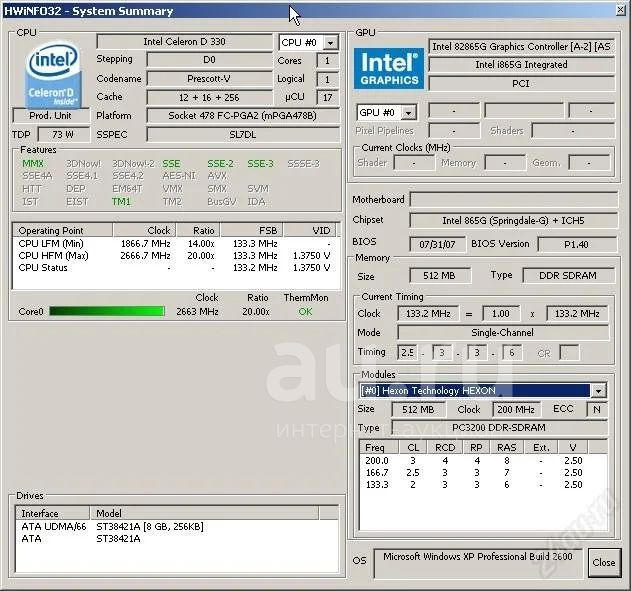Click the GPU bus PCI field
631x591 pixels.
point(522,84)
